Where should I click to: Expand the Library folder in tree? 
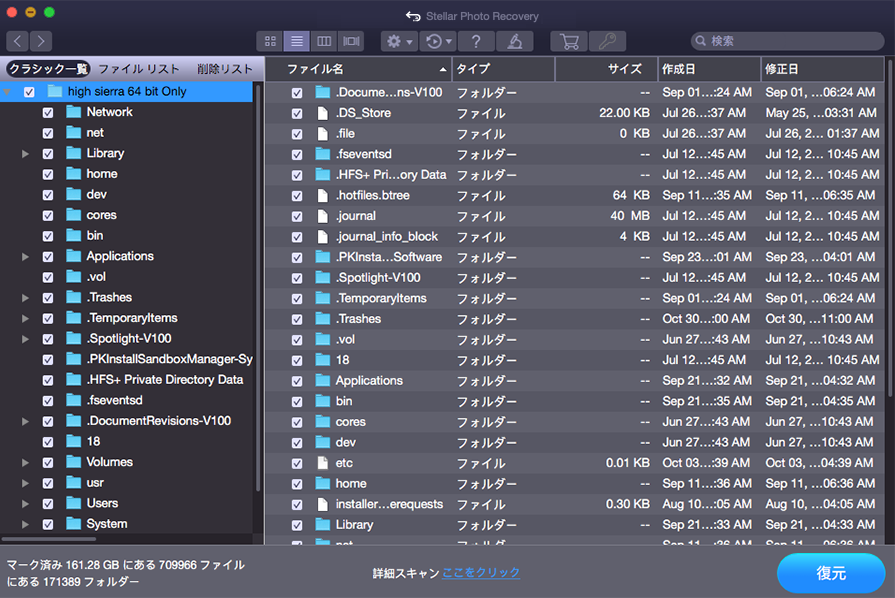pos(25,153)
